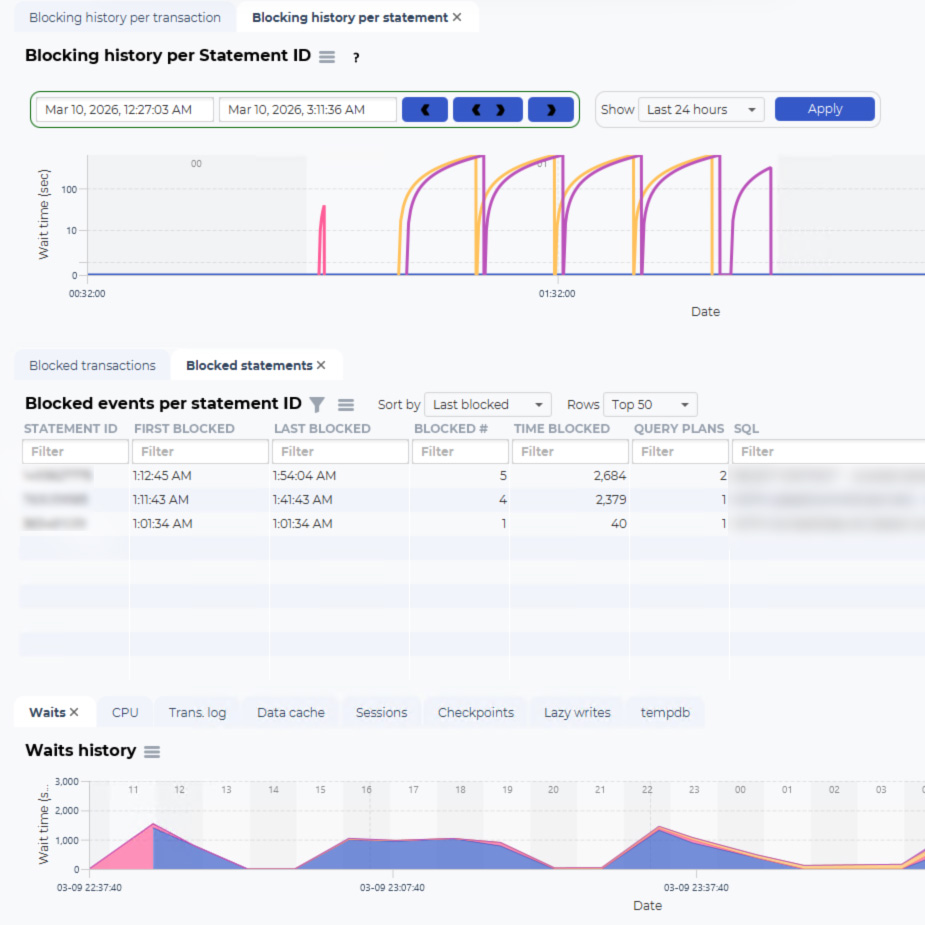Close the Waits tab
925x925 pixels.
pos(74,713)
